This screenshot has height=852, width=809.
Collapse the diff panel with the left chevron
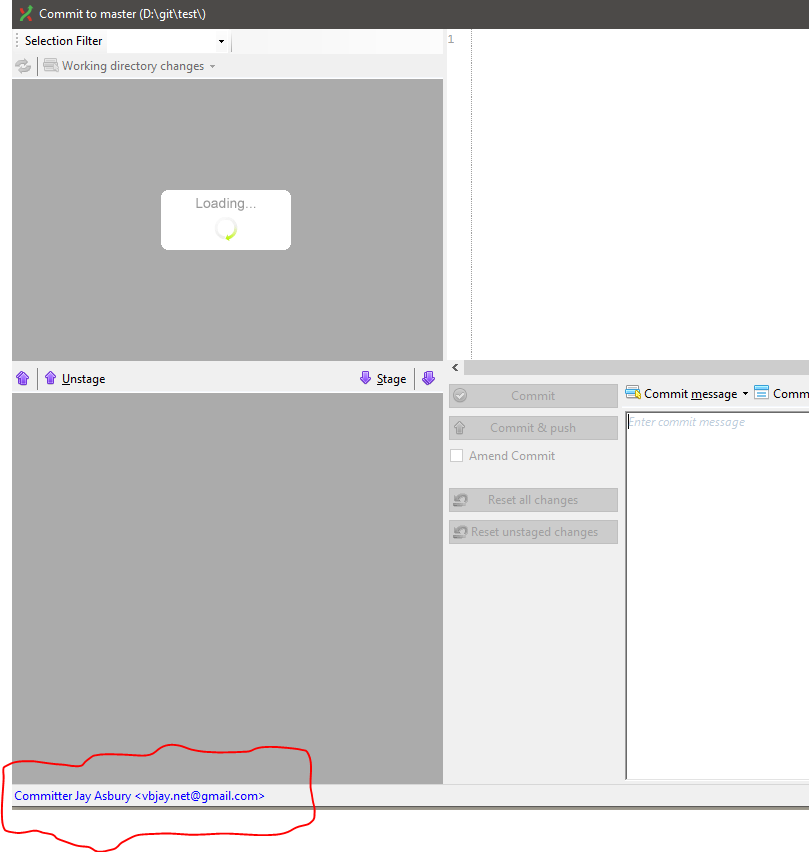(x=455, y=367)
